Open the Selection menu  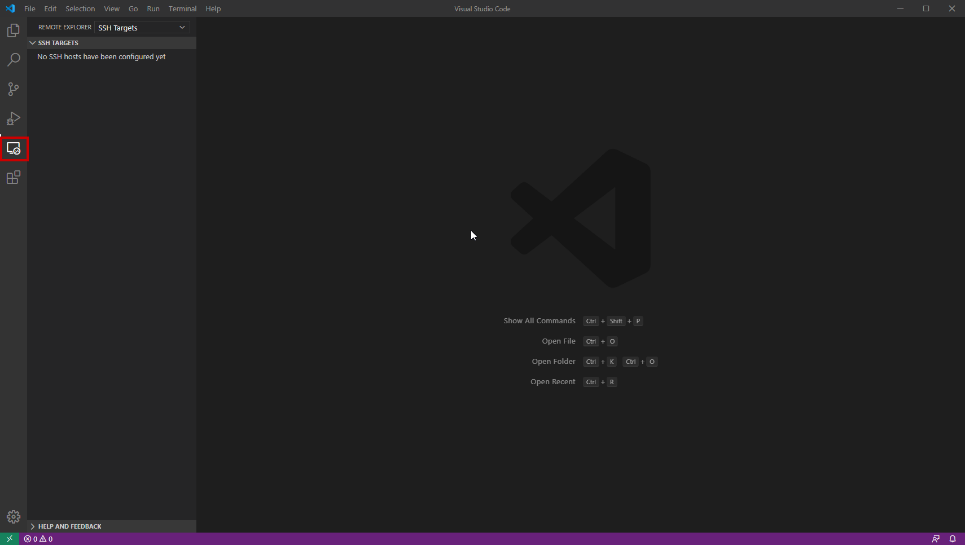[80, 8]
